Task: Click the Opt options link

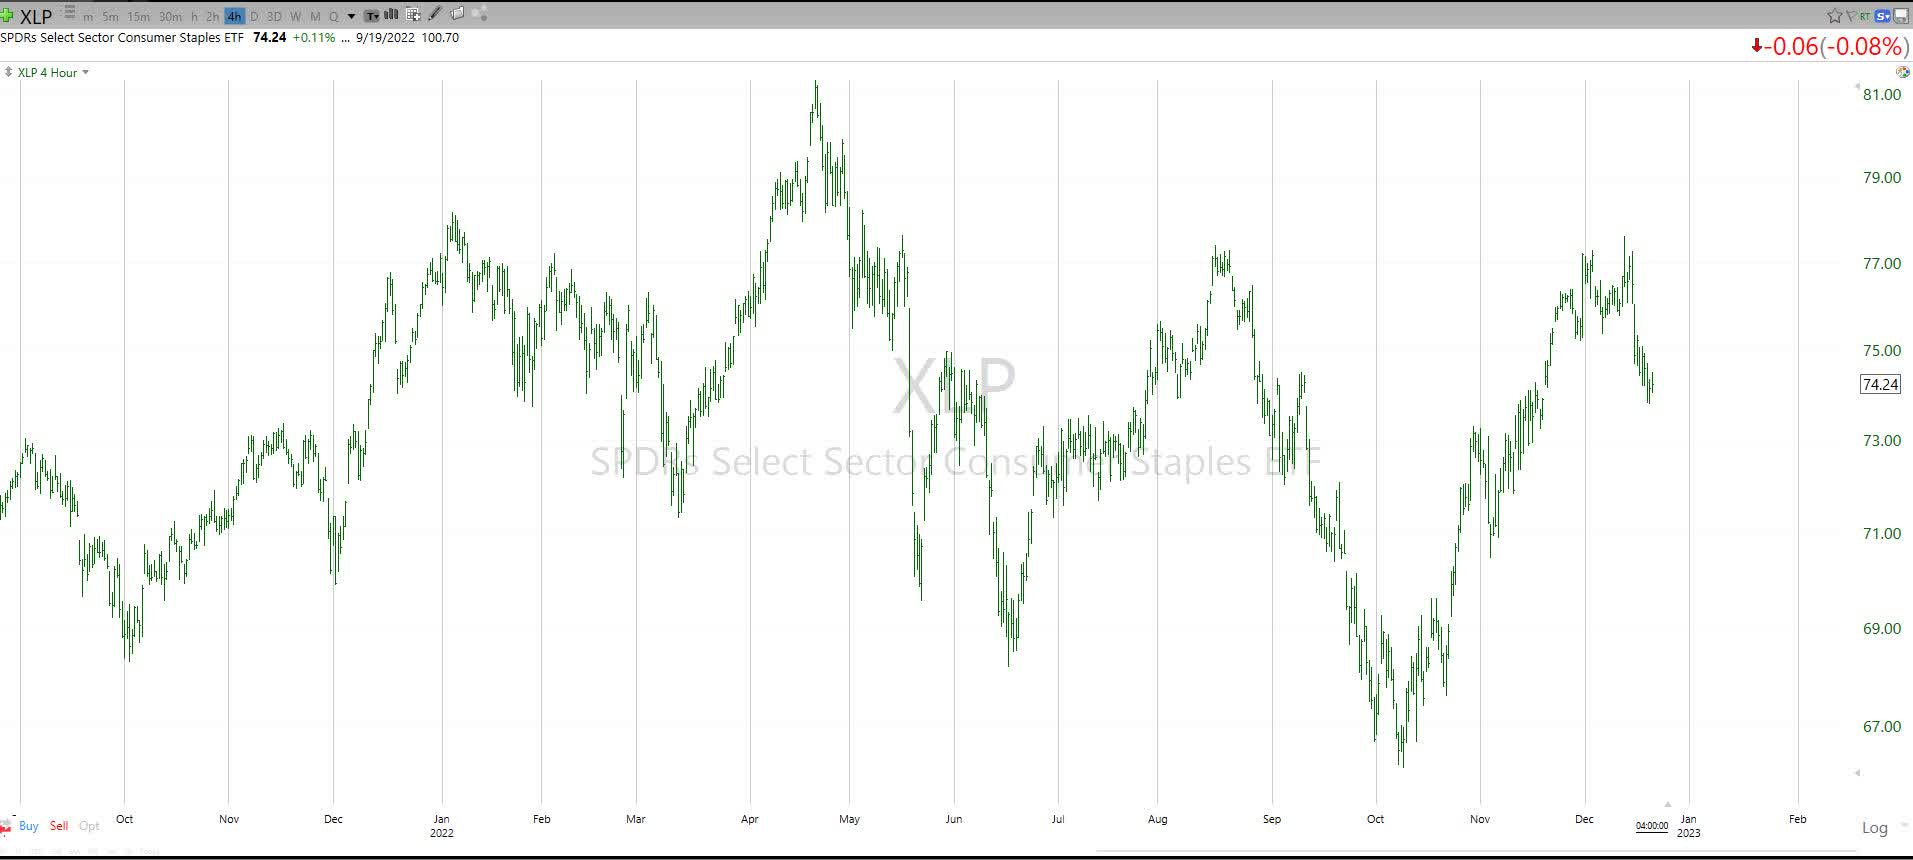Action: (89, 826)
